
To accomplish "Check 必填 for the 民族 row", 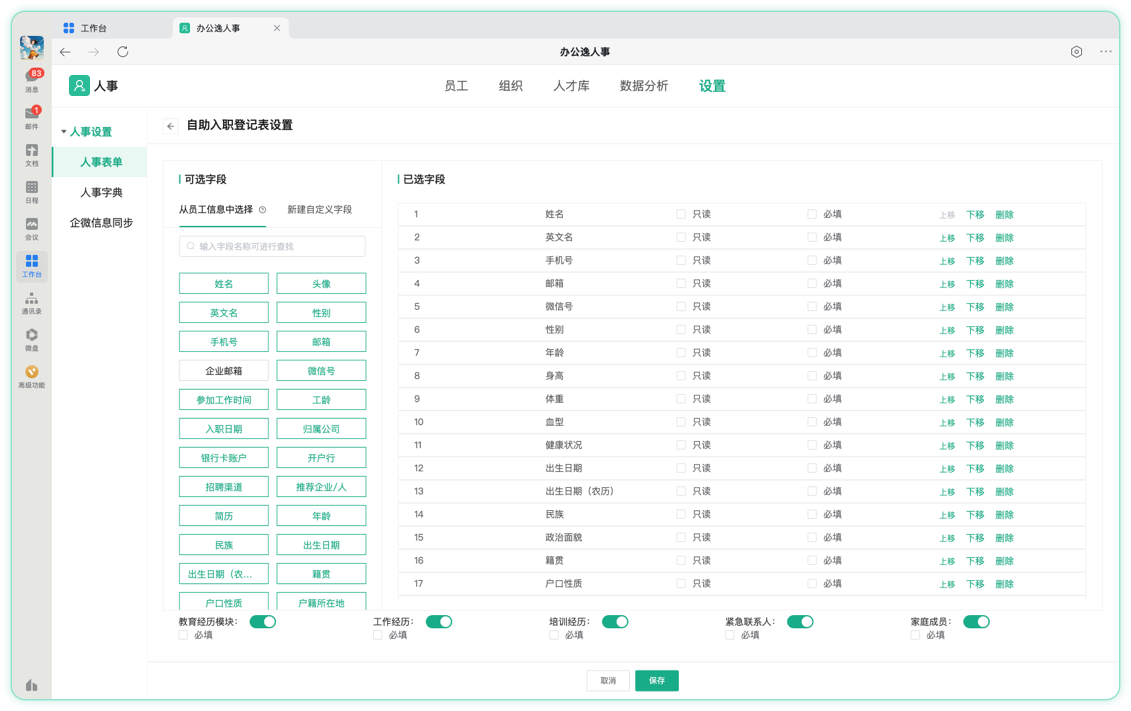I will tap(811, 514).
